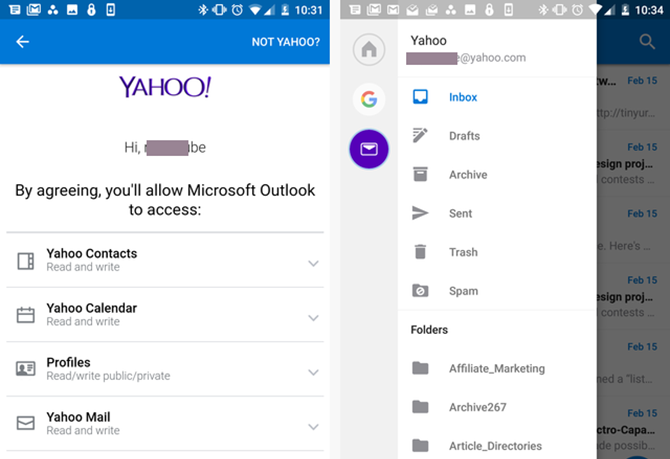
Task: Tap the Archive box icon
Action: pos(420,174)
